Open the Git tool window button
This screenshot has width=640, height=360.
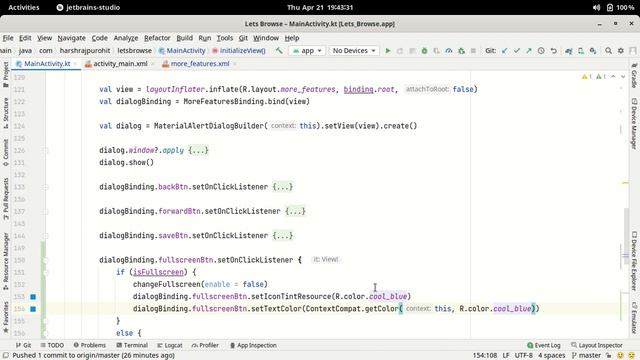coord(24,345)
